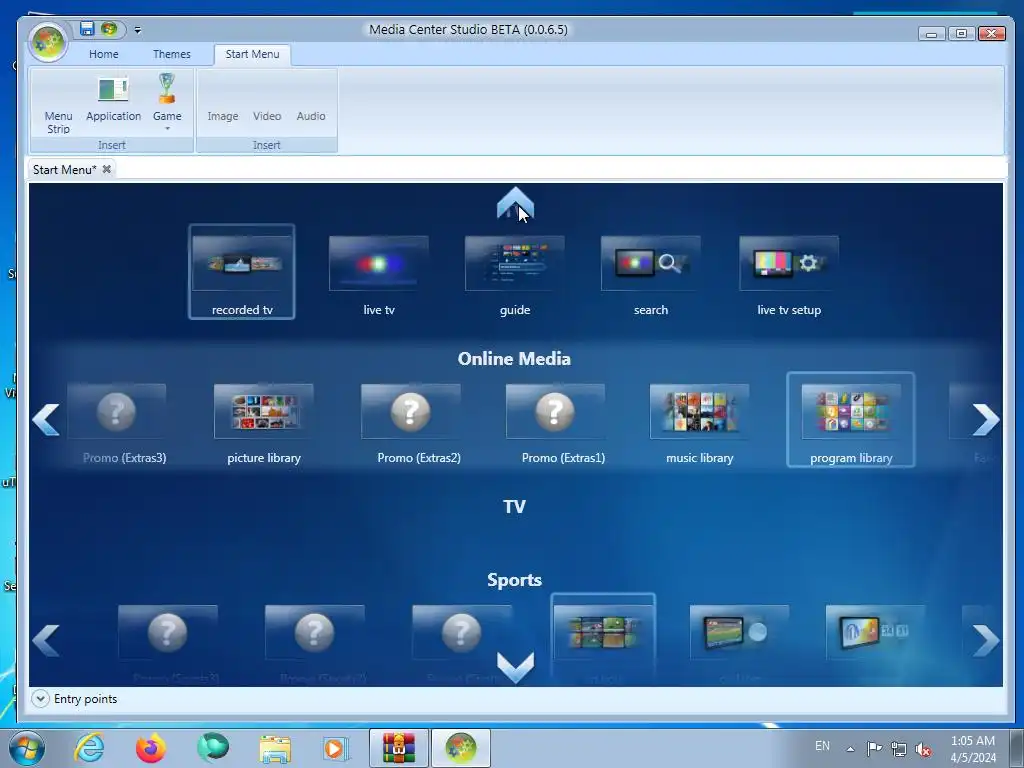Open Windows Media Player from taskbar
The image size is (1024, 768).
click(336, 748)
